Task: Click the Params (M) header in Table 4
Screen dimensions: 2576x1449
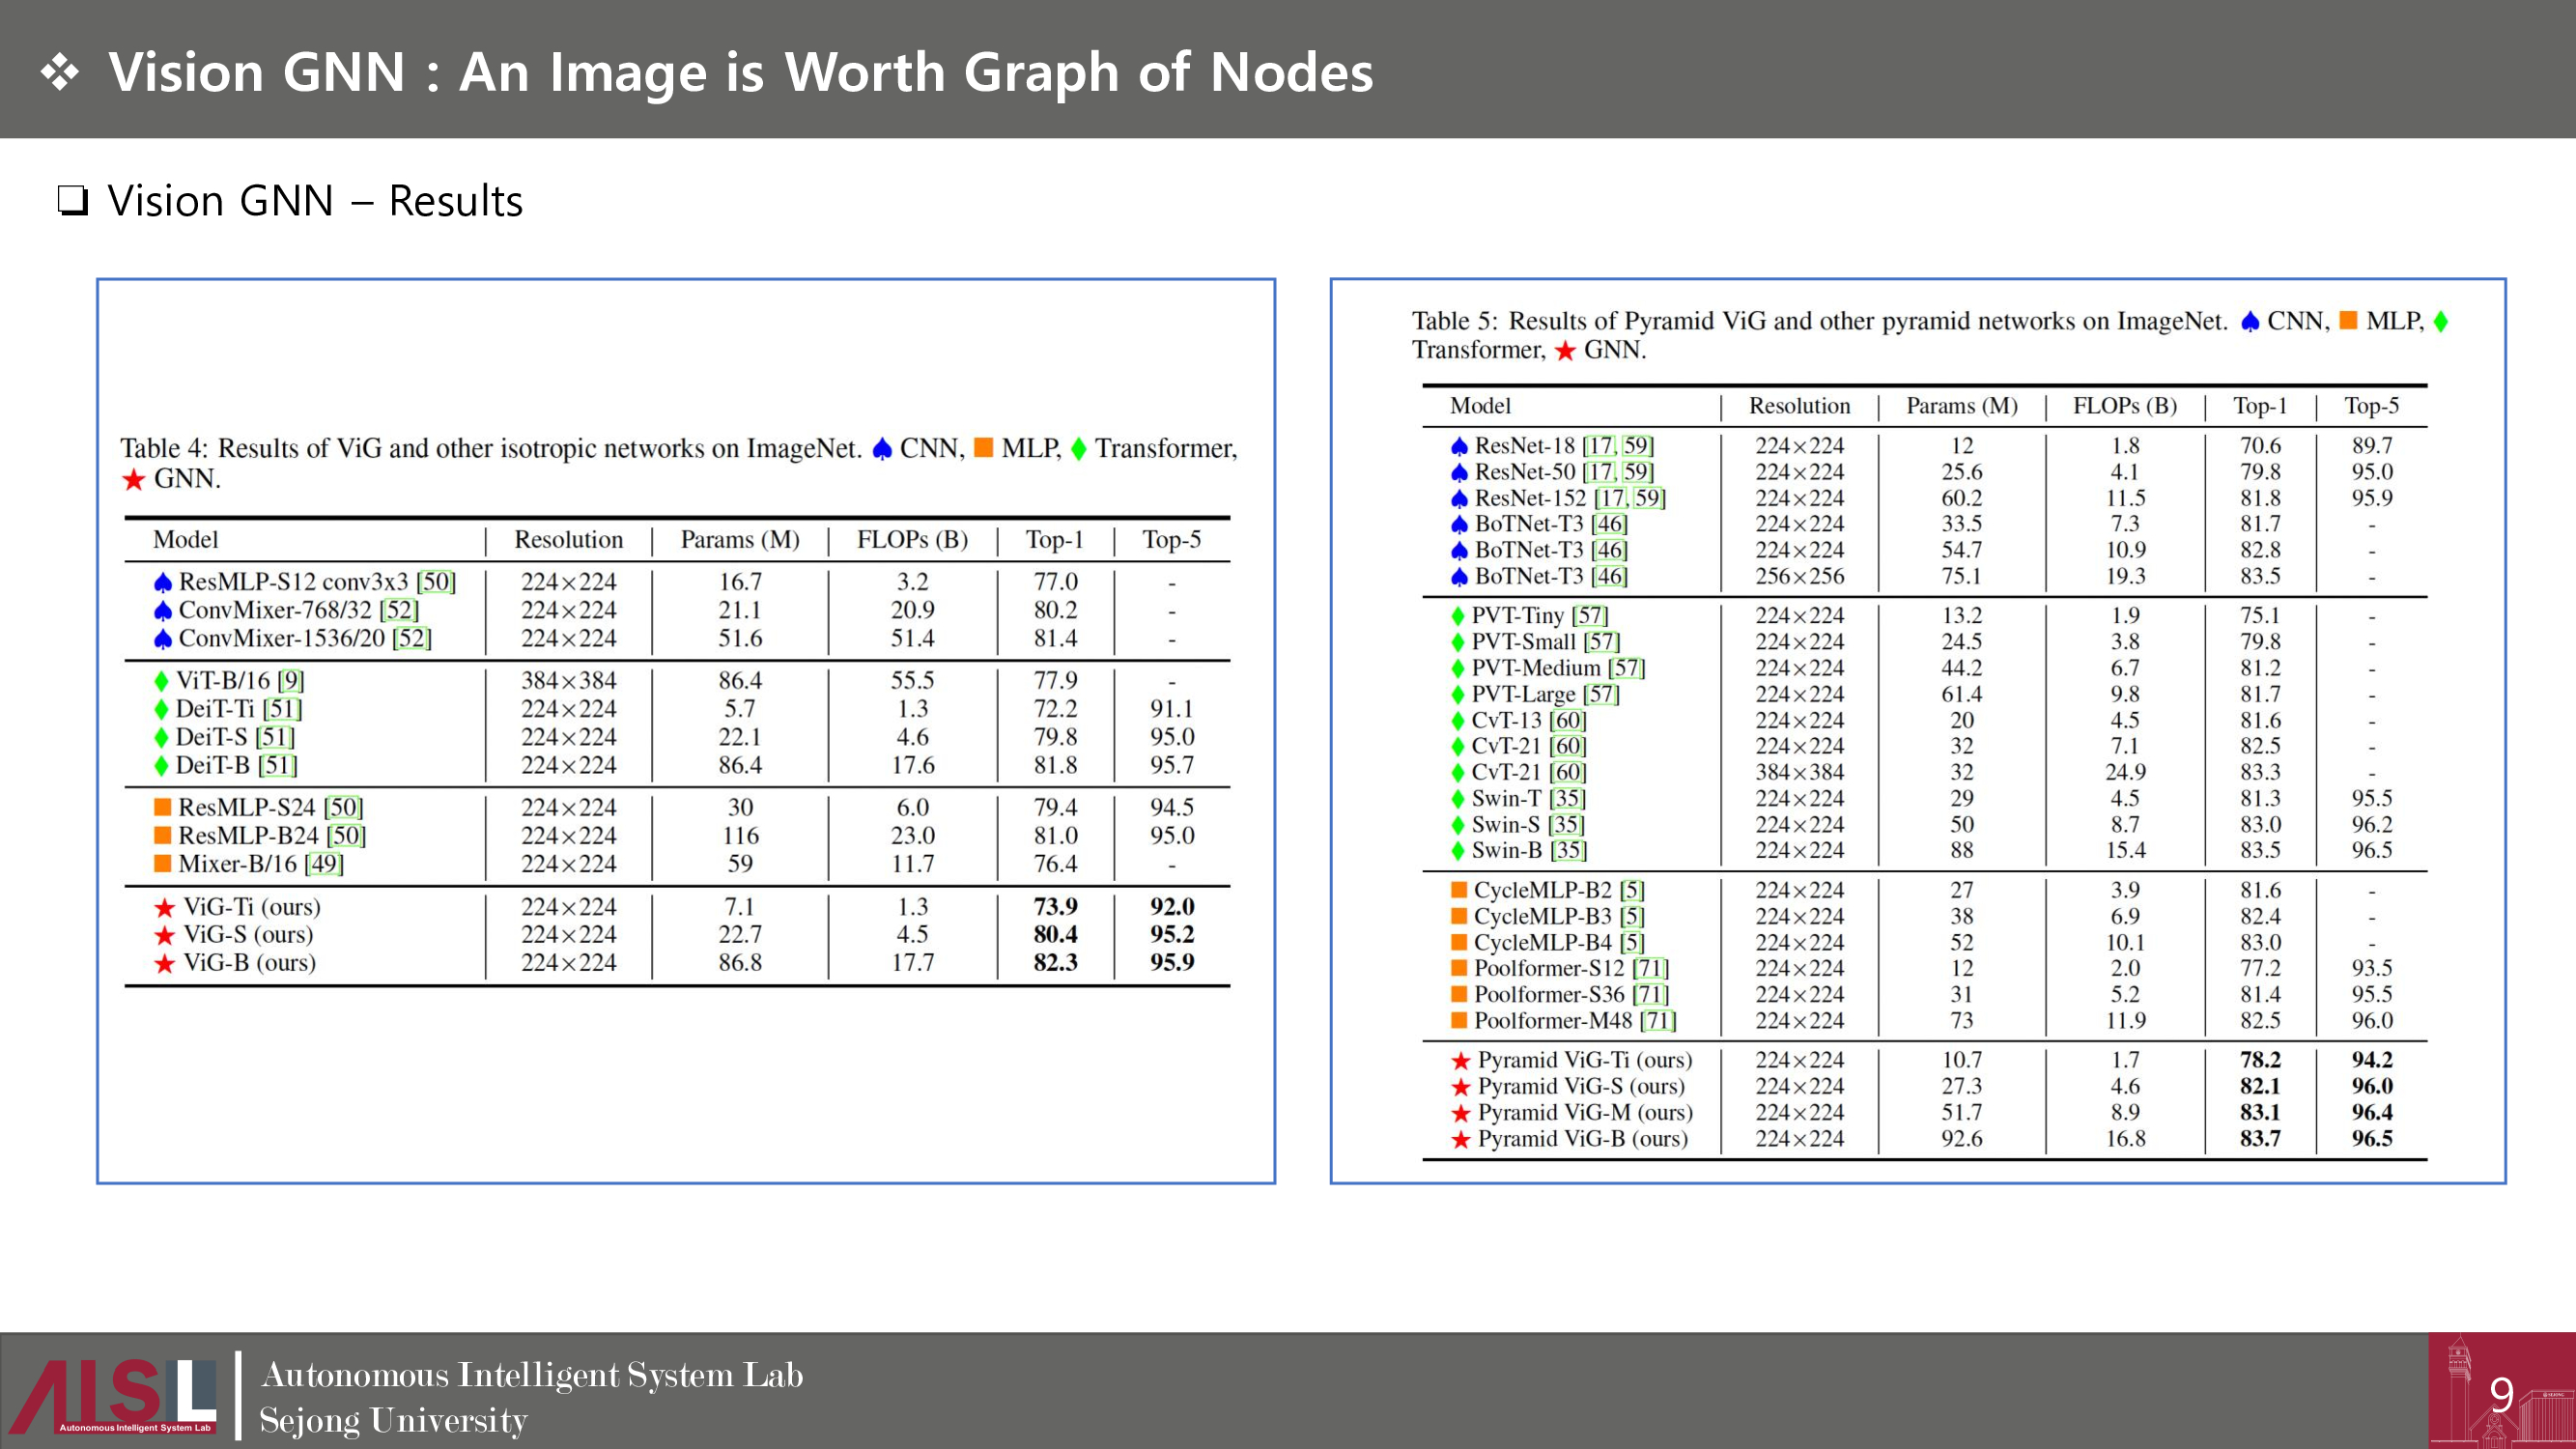Action: (x=740, y=540)
